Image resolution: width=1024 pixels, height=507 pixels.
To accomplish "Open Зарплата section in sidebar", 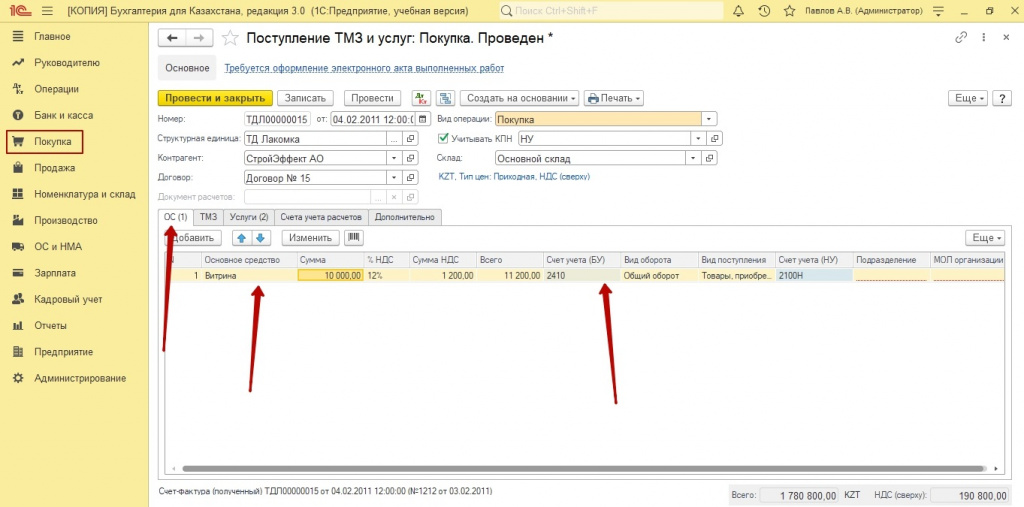I will tap(54, 272).
